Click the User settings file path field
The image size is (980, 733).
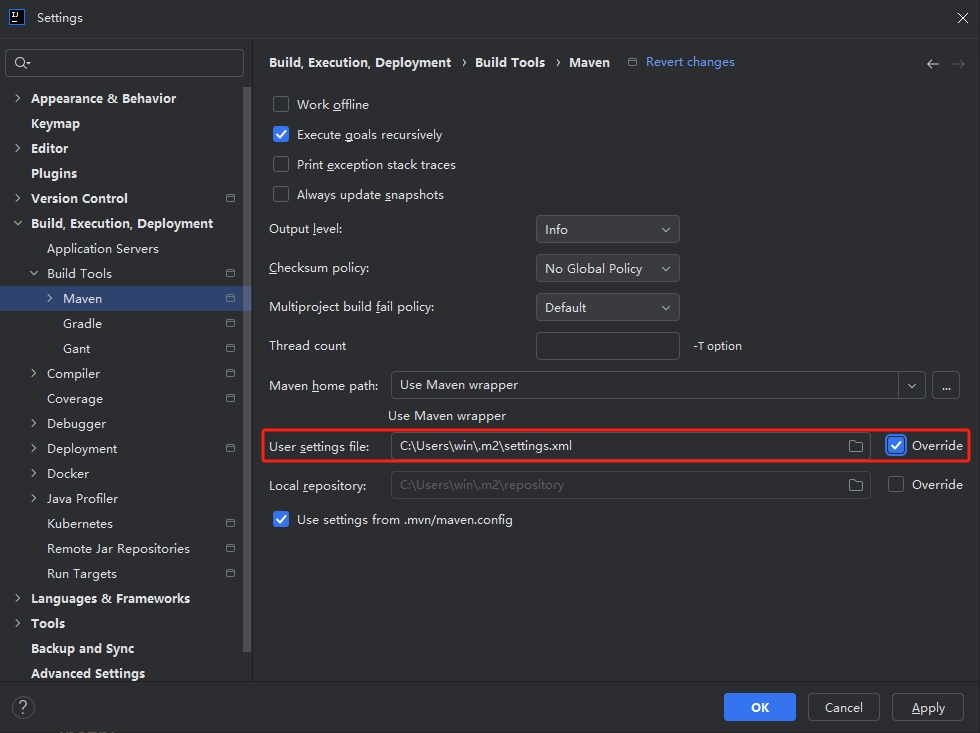631,446
